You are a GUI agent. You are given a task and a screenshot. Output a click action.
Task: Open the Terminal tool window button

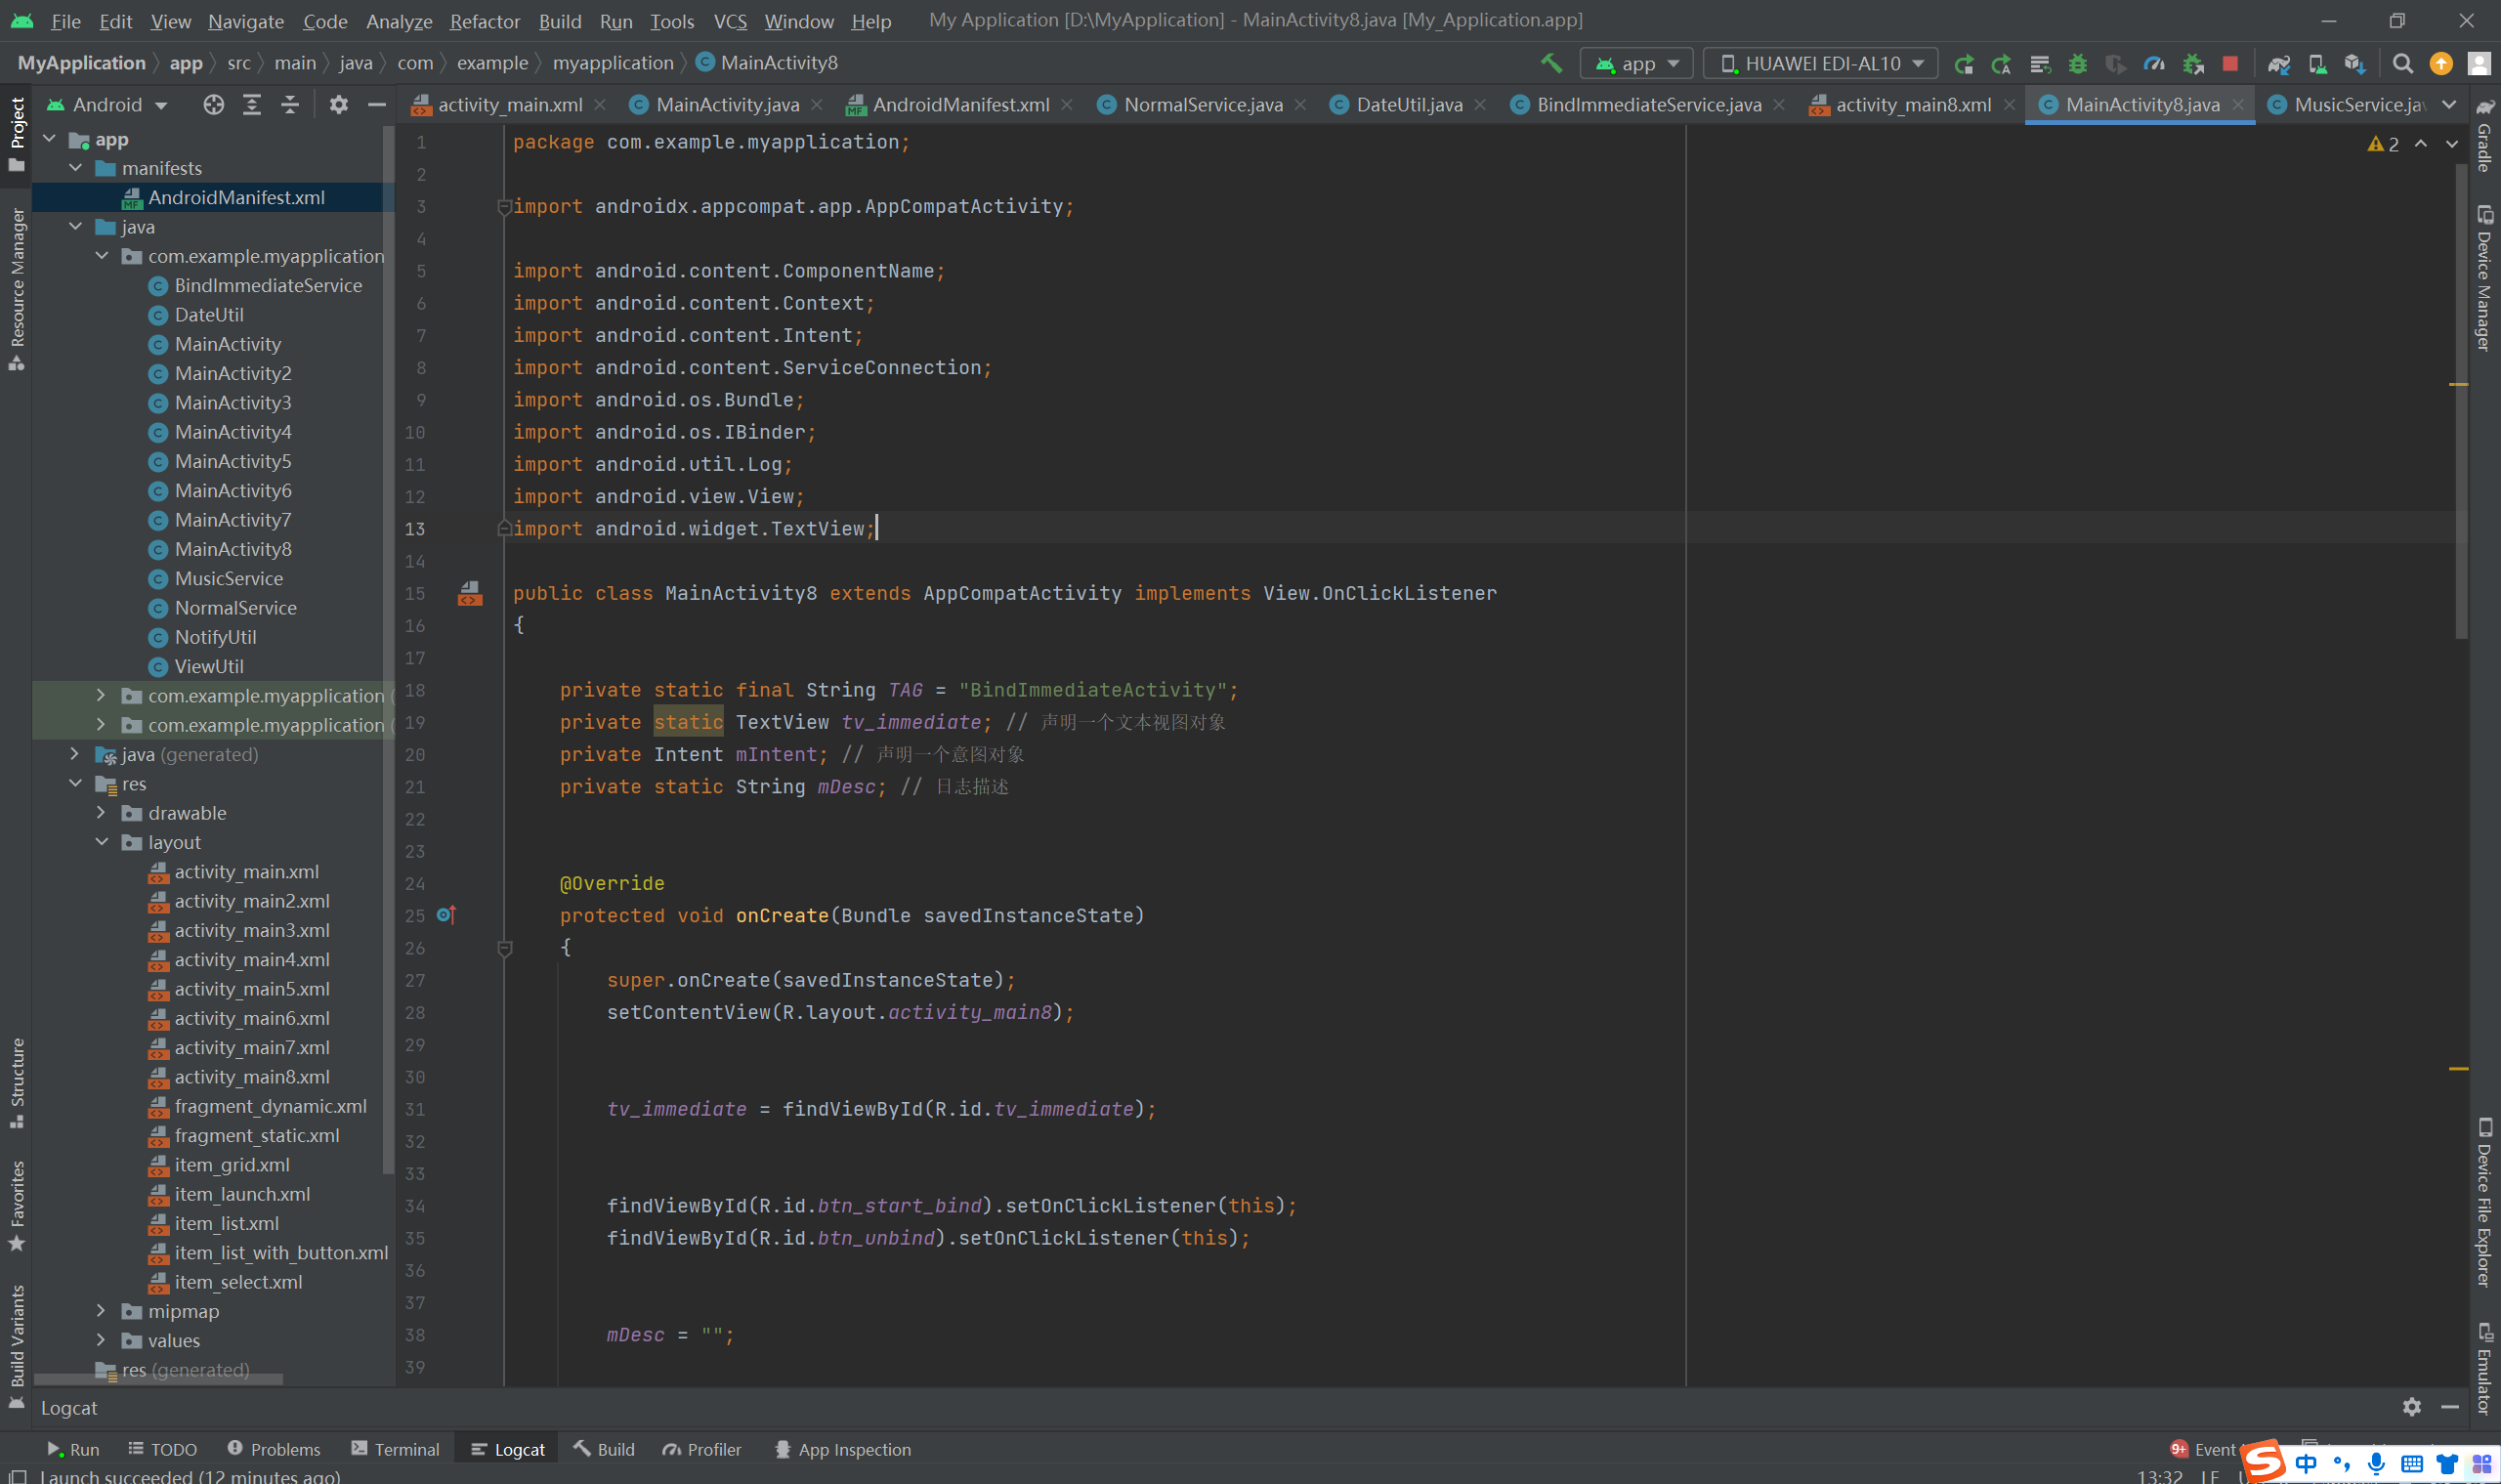pyautogui.click(x=395, y=1449)
